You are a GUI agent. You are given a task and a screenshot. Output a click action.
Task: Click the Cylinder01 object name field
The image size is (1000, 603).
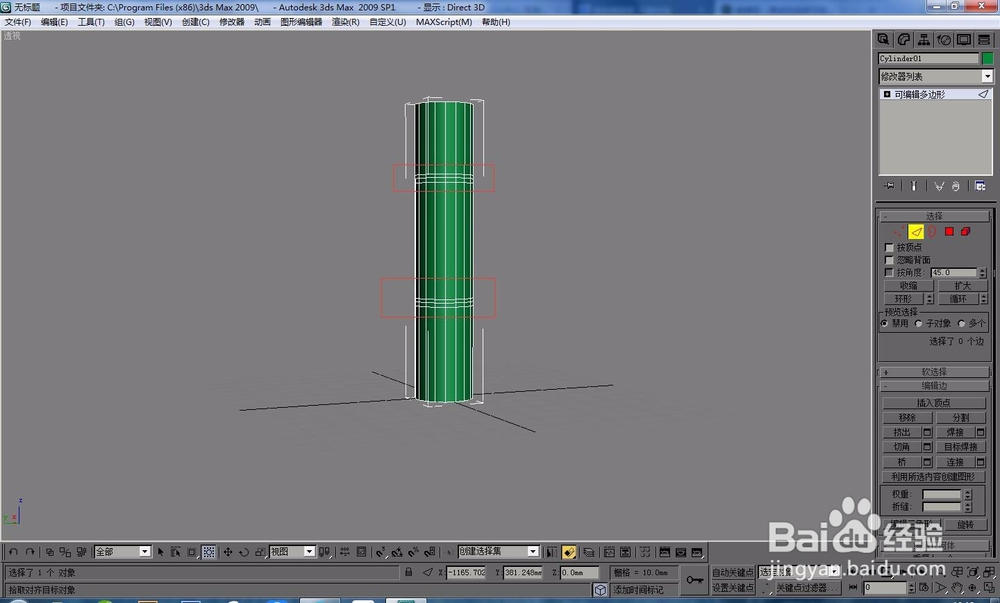click(x=929, y=59)
